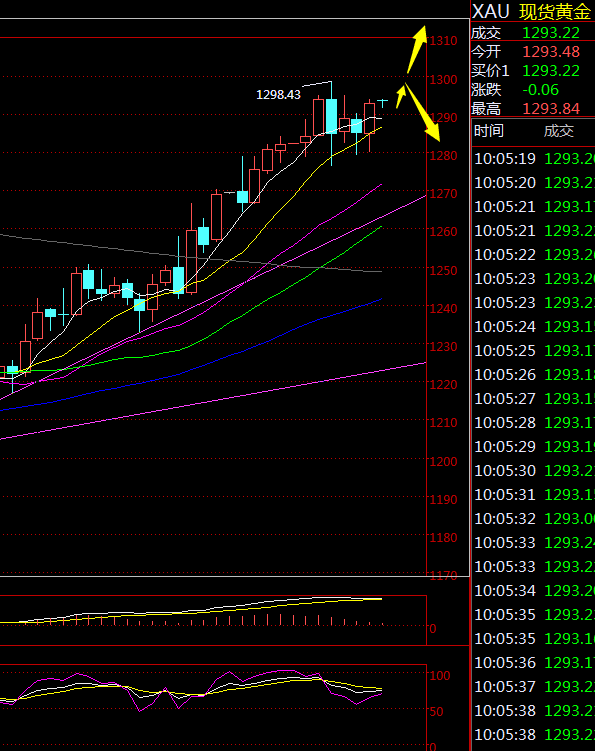Click the 1260 price axis label
The image size is (595, 751).
point(443,231)
